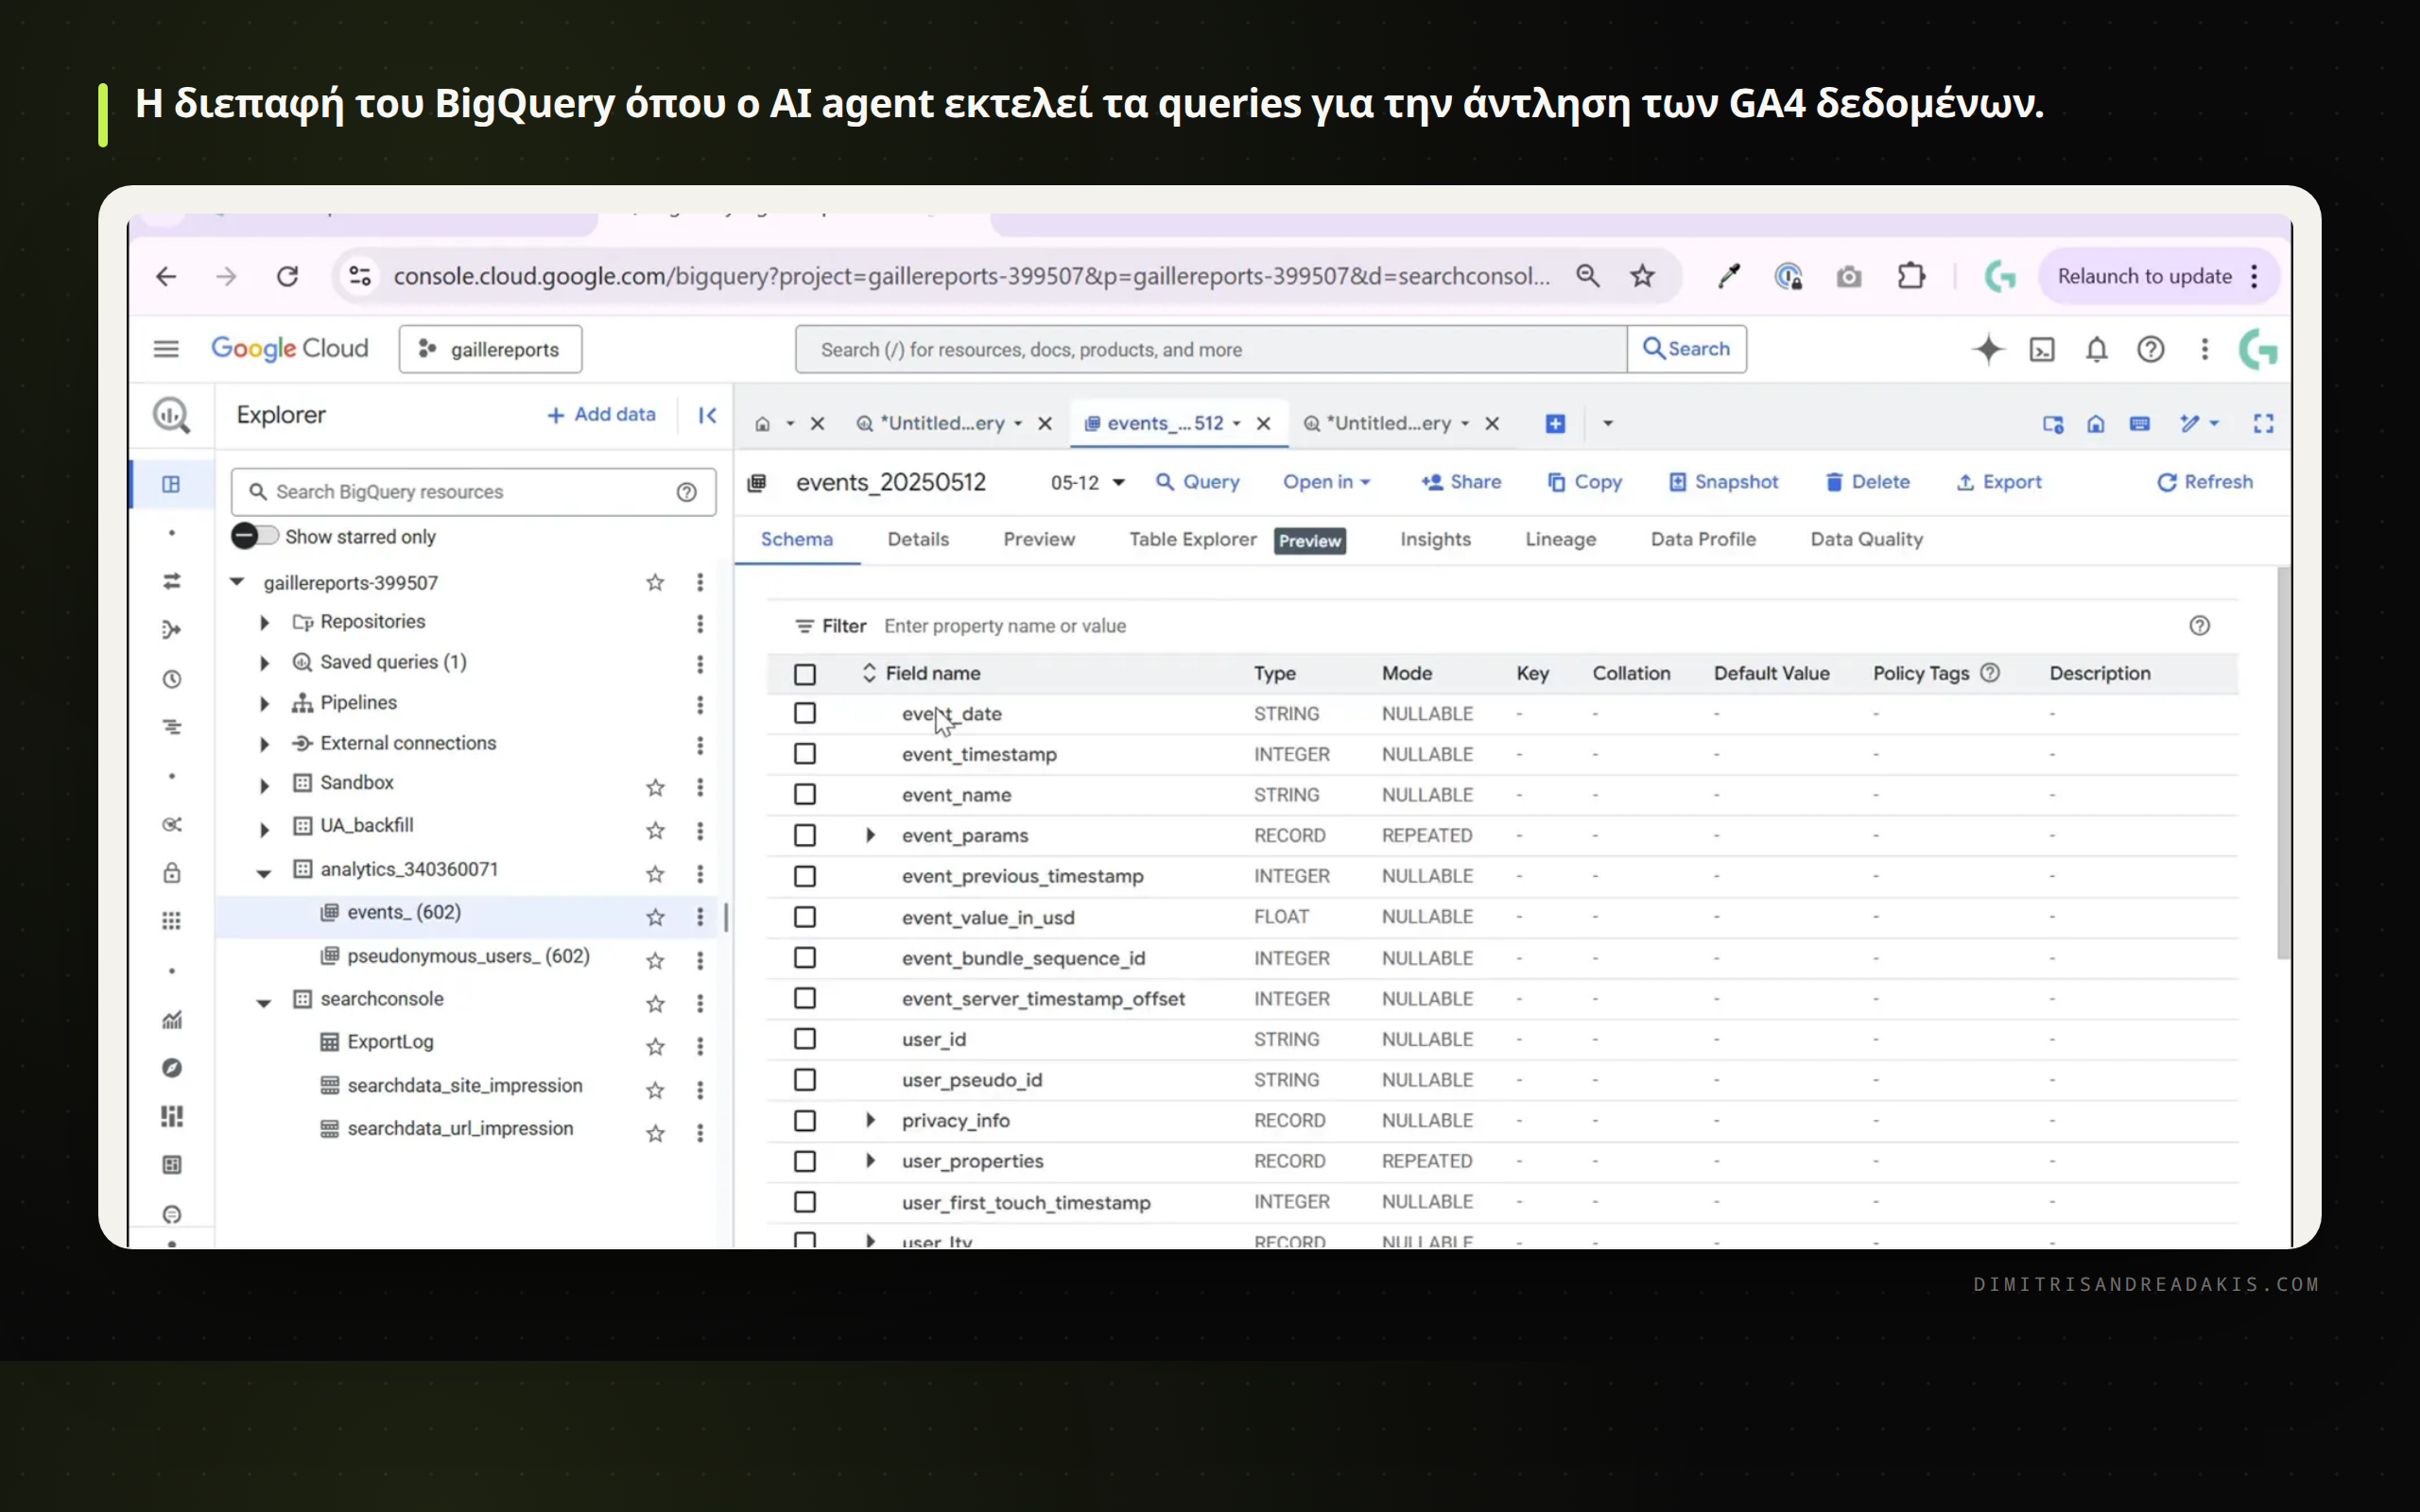Open the Gemini sparkle assistant icon
Screen dimensions: 2420x1512
point(1988,349)
